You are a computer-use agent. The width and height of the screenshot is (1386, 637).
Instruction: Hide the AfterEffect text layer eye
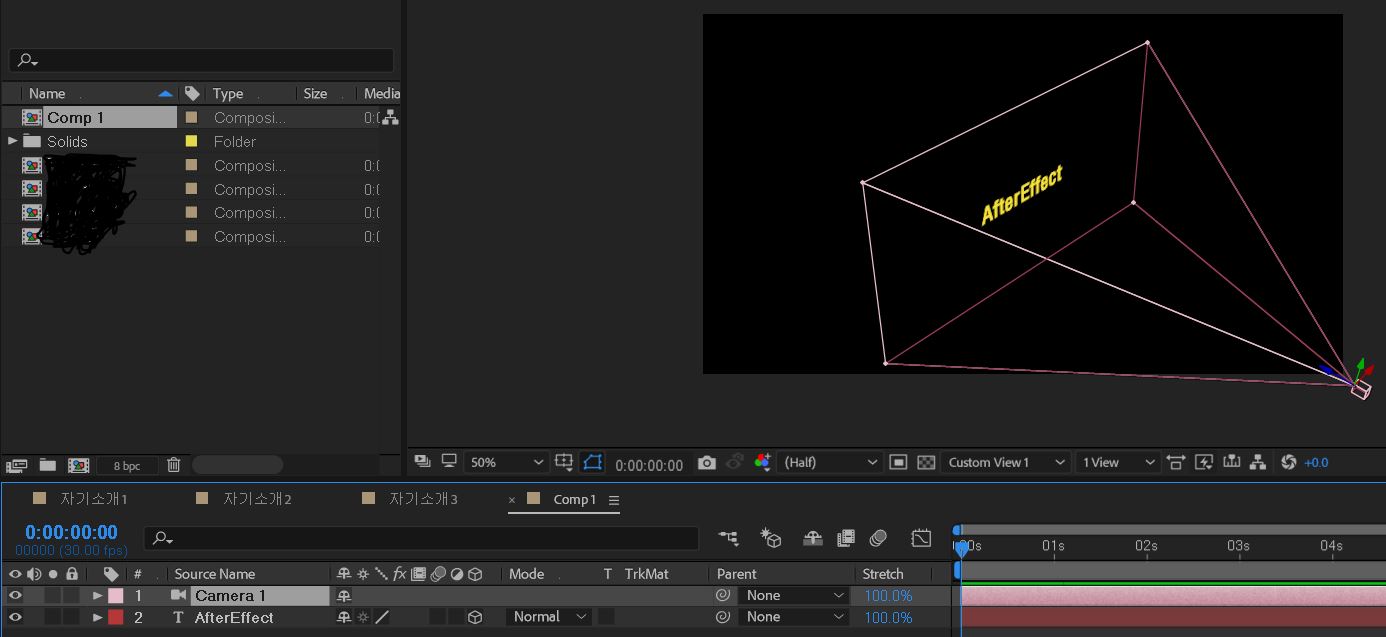15,617
